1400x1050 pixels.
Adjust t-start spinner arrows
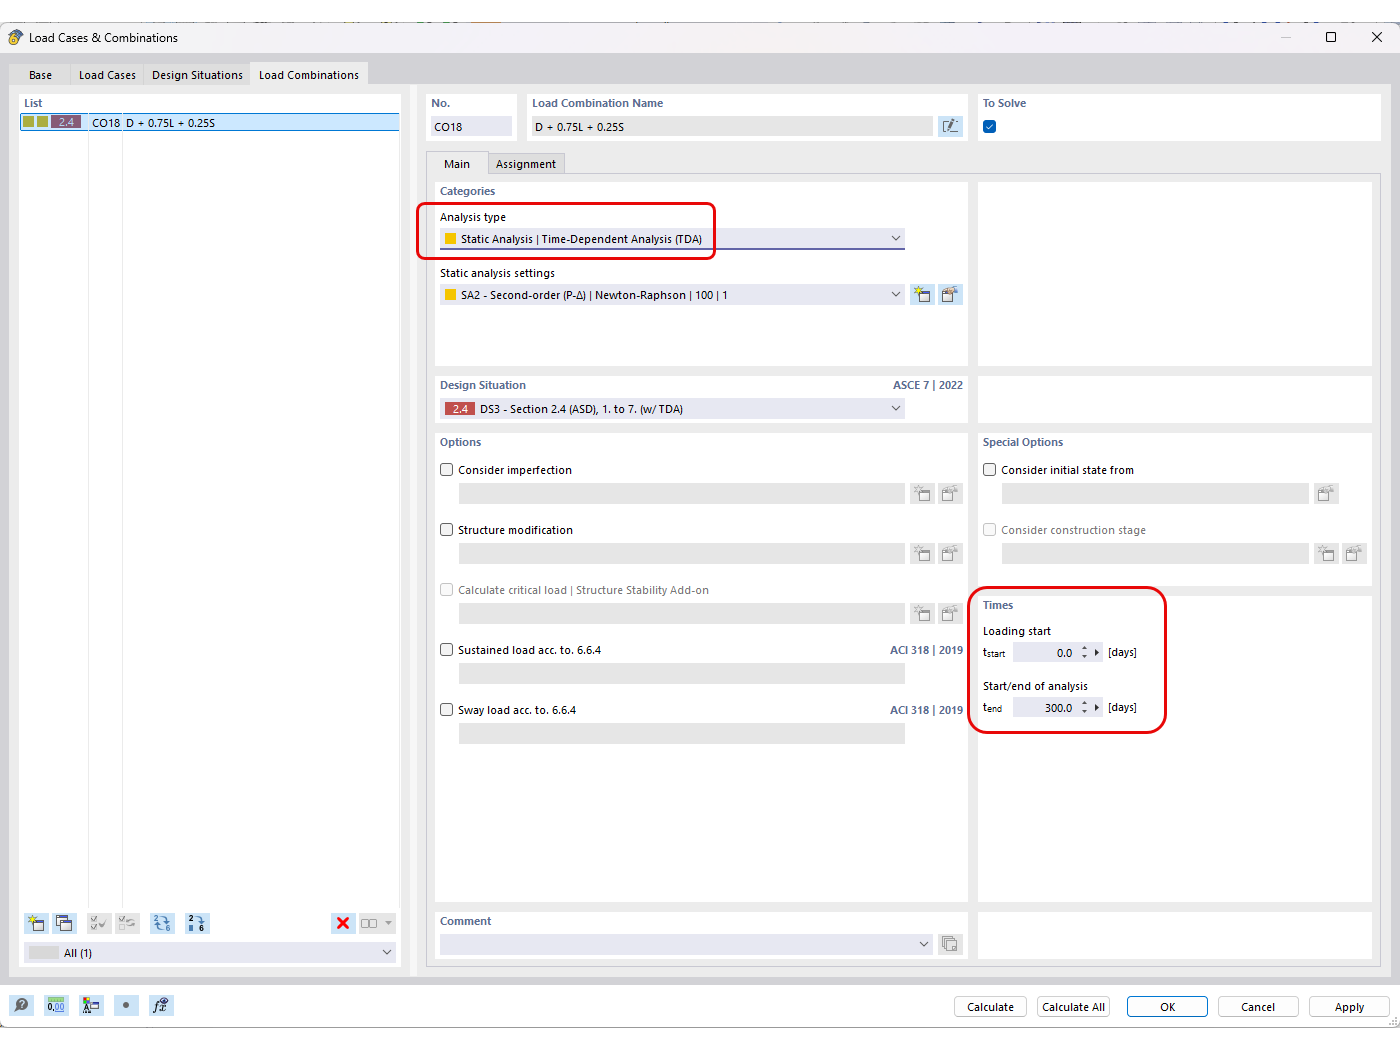click(1084, 653)
